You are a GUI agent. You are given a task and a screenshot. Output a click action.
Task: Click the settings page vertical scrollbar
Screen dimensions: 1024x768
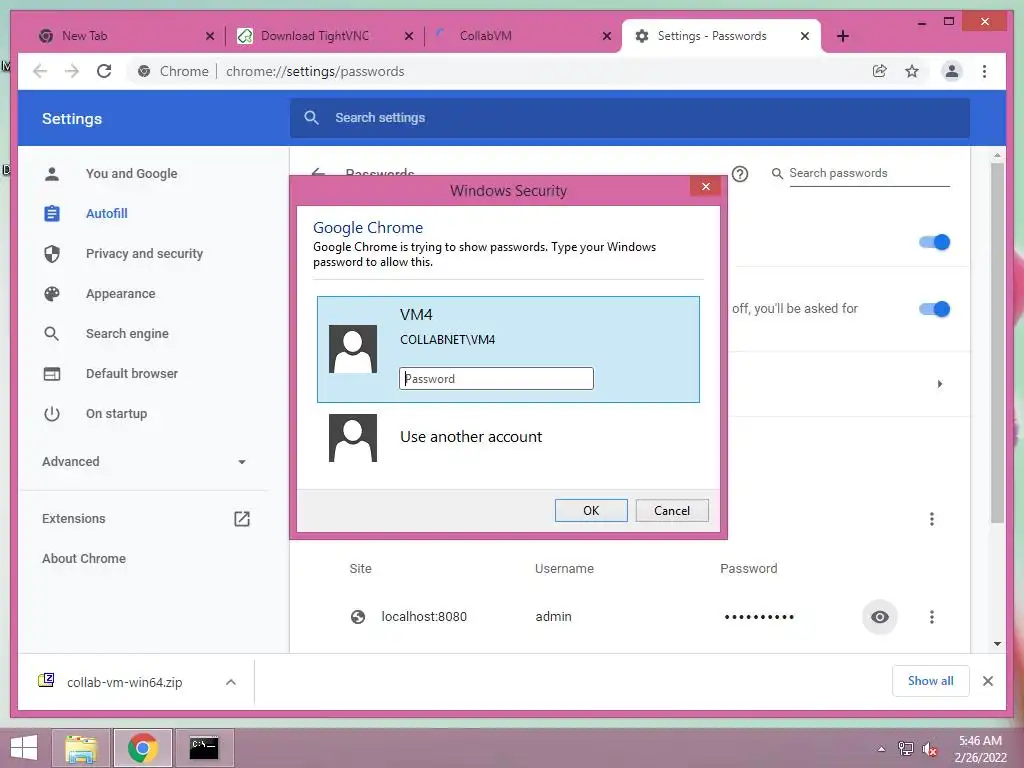[997, 343]
